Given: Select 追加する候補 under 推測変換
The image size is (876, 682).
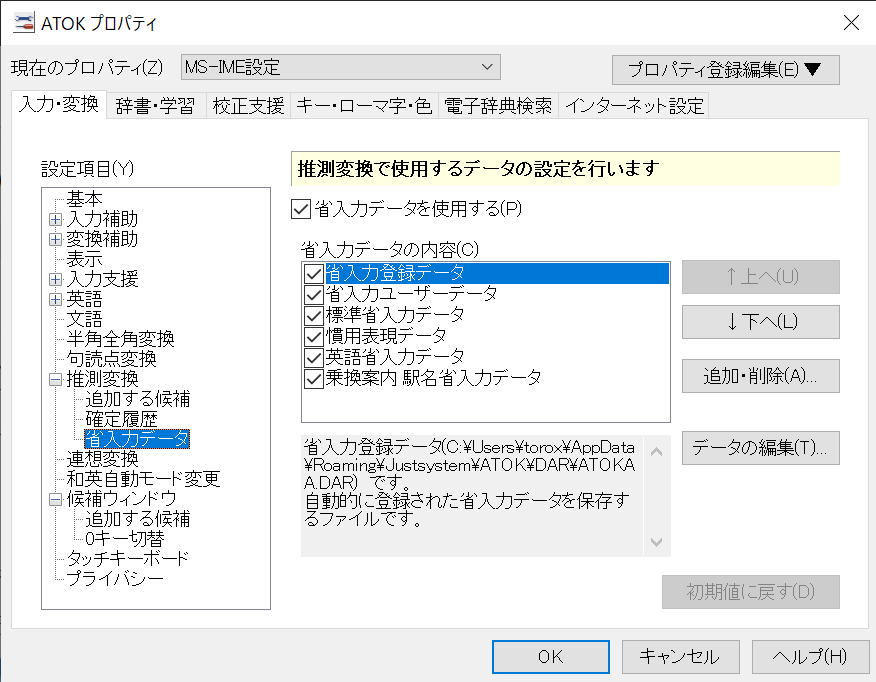Looking at the screenshot, I should tap(137, 399).
